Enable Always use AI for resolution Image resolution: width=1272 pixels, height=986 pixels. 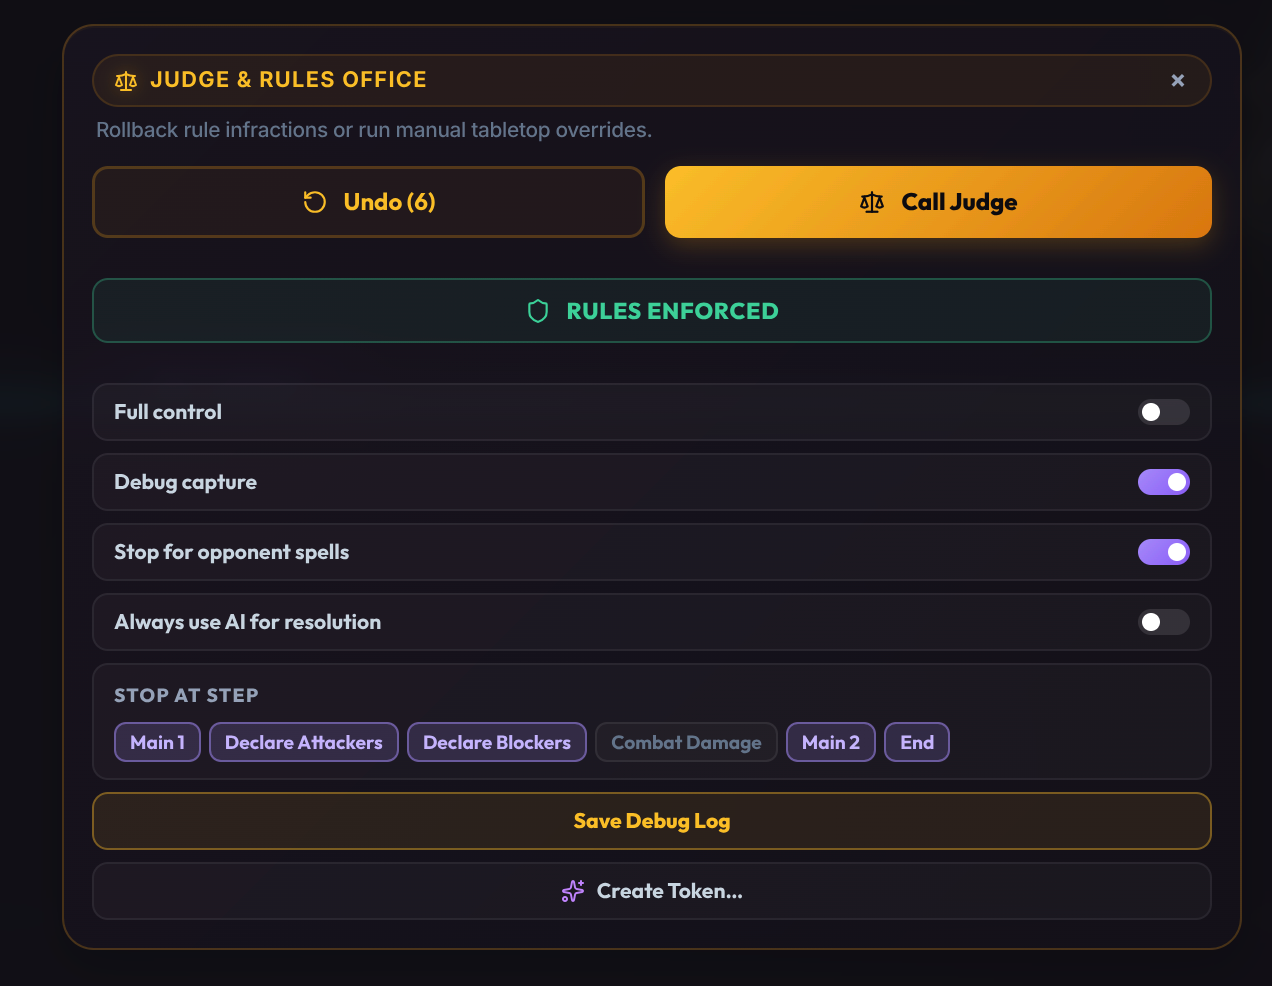[1164, 622]
